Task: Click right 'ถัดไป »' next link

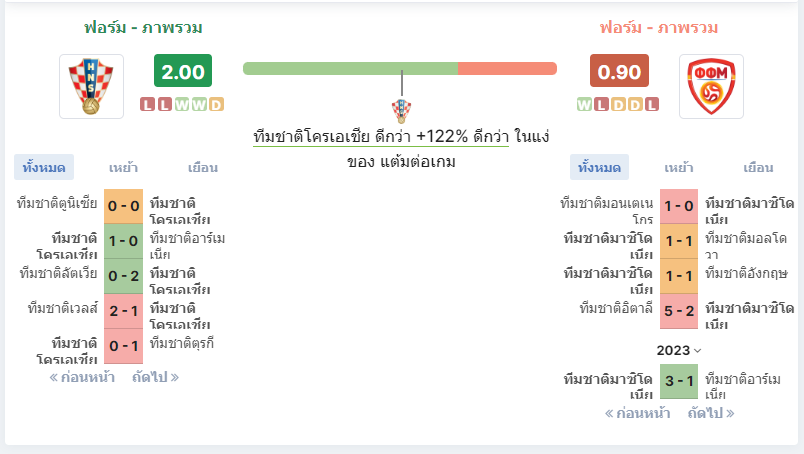Action: [x=711, y=412]
